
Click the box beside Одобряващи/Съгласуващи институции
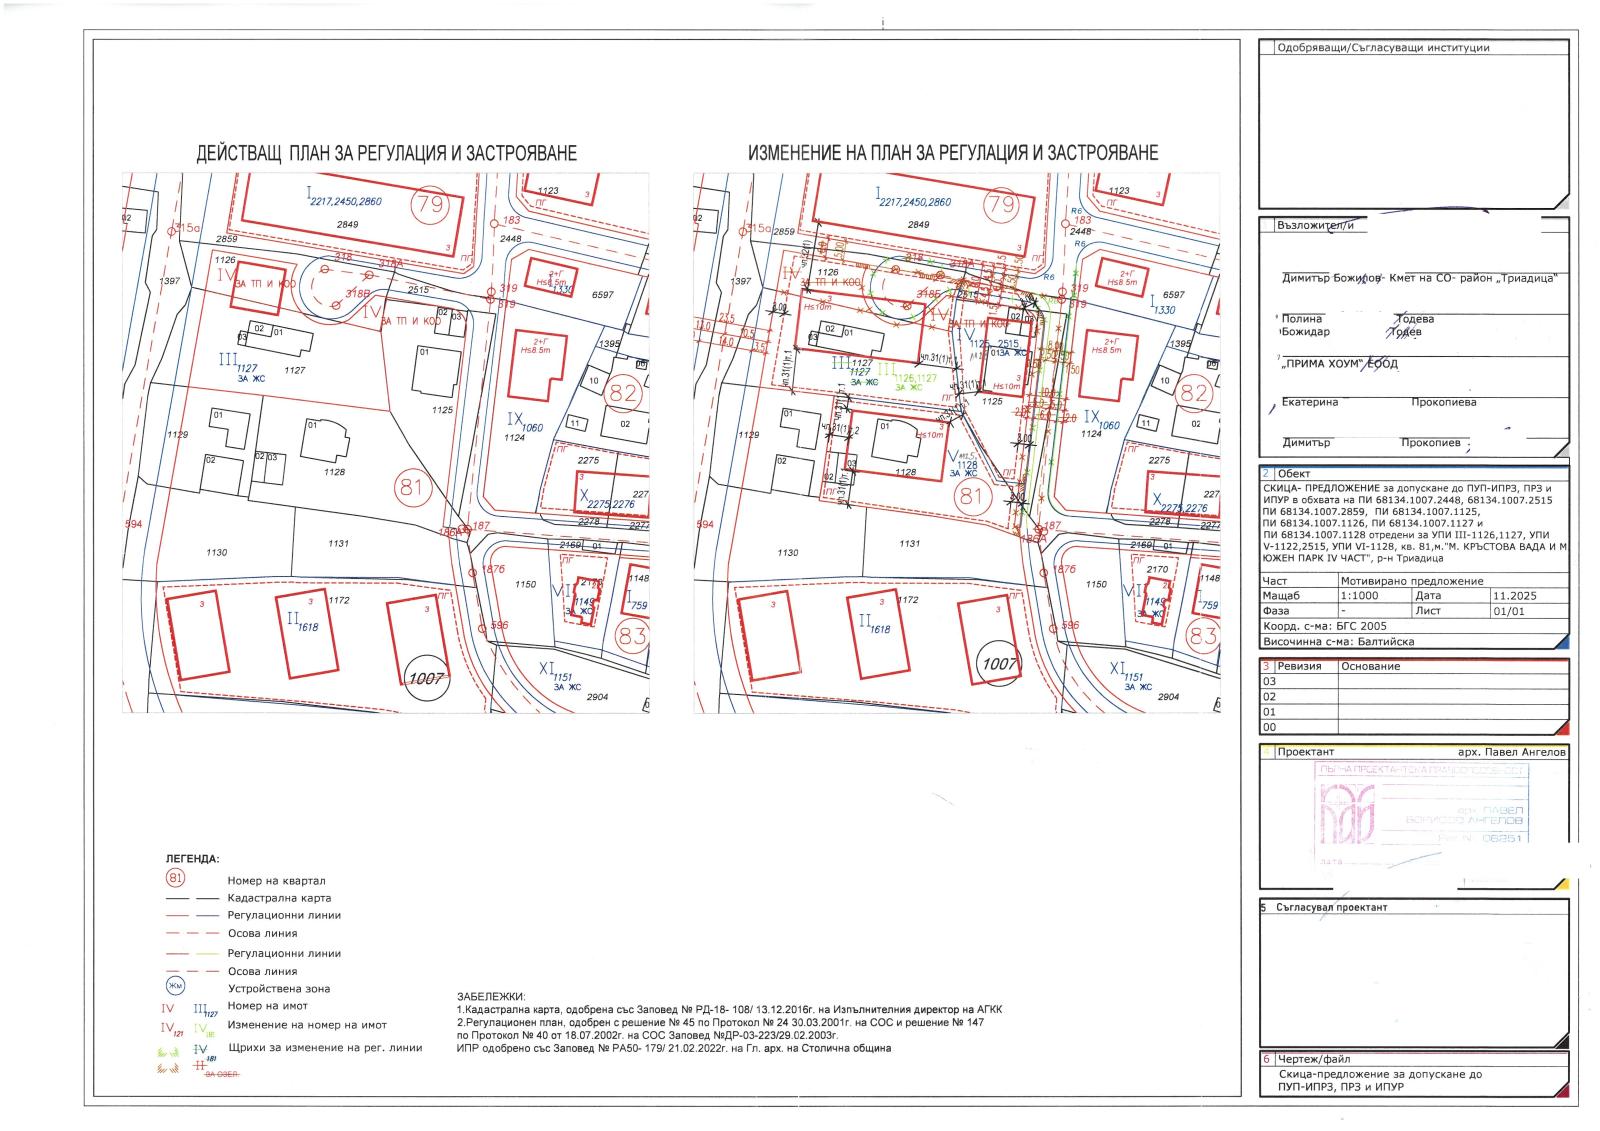(x=1268, y=47)
